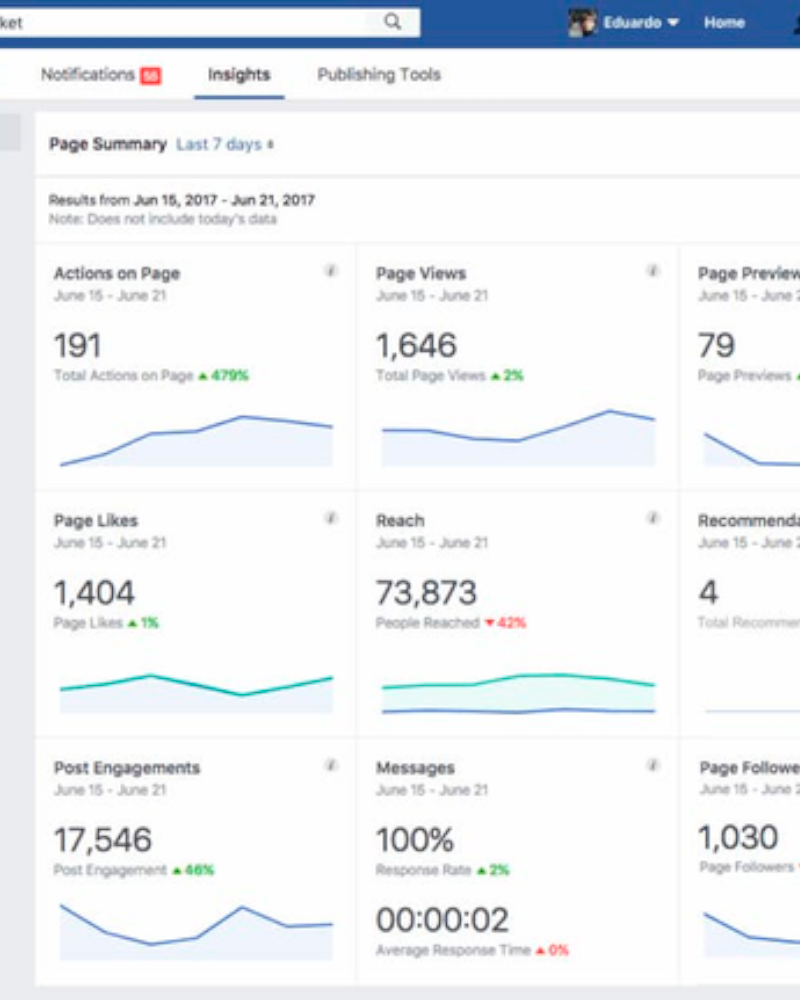
Task: Open info icon for Page Likes
Action: [x=330, y=518]
